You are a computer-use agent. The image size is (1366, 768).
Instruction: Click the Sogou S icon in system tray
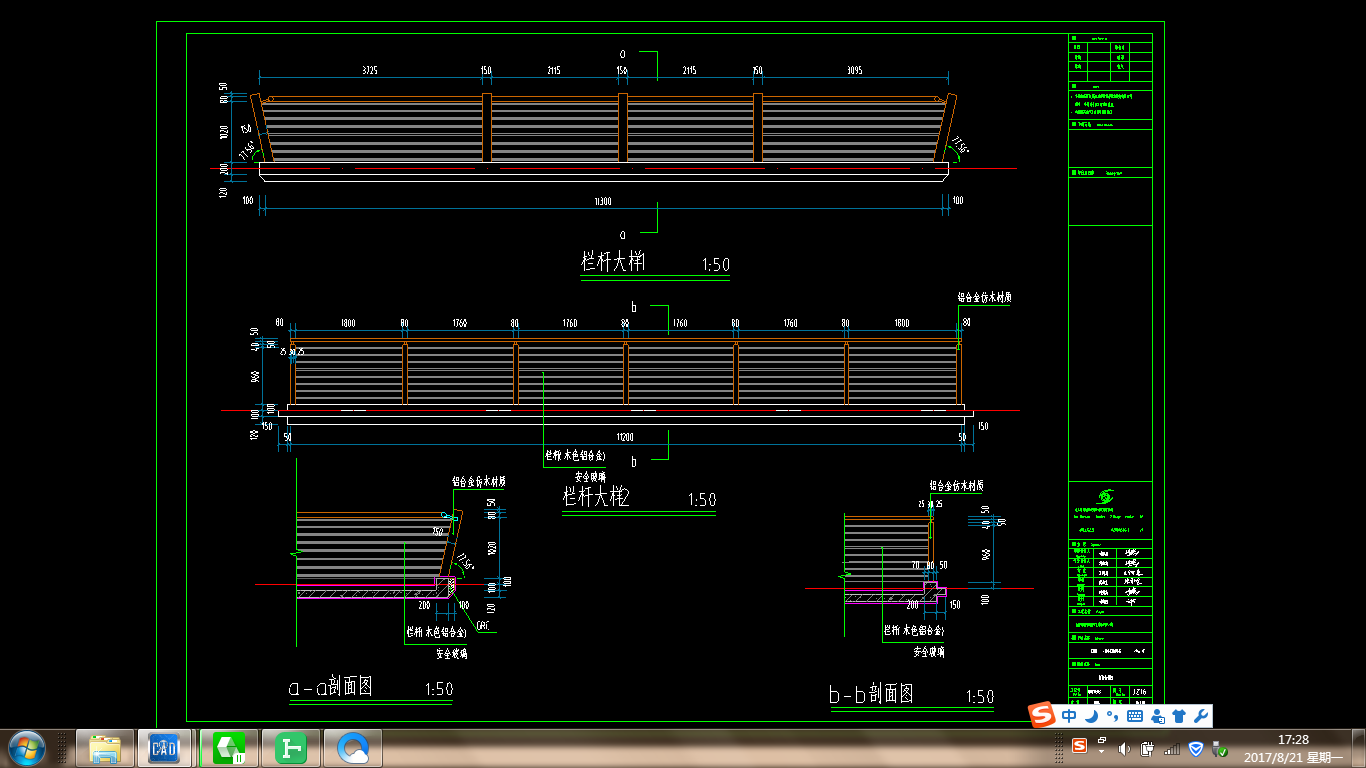tap(1080, 746)
